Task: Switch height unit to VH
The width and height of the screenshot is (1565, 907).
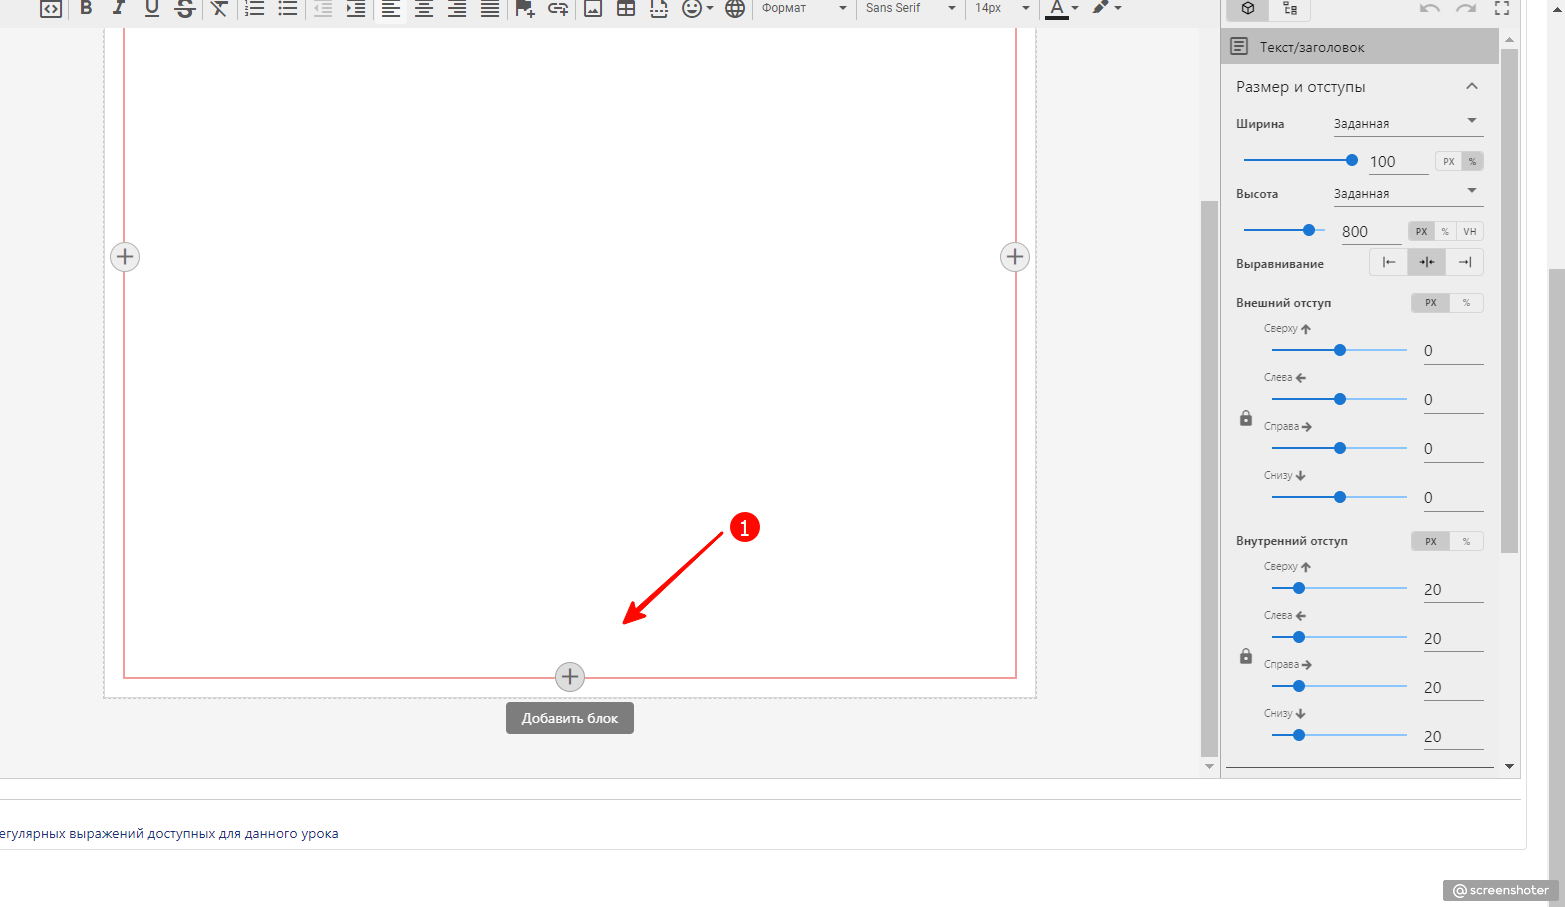Action: pos(1469,231)
